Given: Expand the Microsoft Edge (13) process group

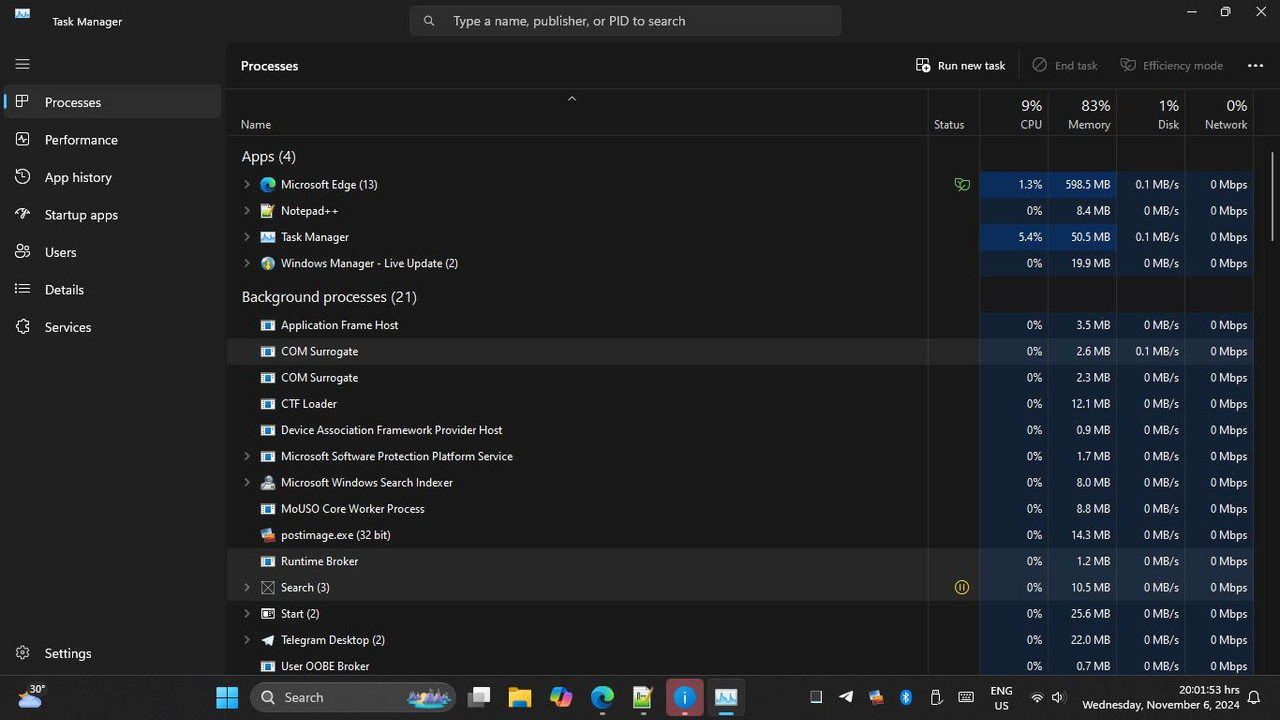Looking at the screenshot, I should tap(247, 185).
